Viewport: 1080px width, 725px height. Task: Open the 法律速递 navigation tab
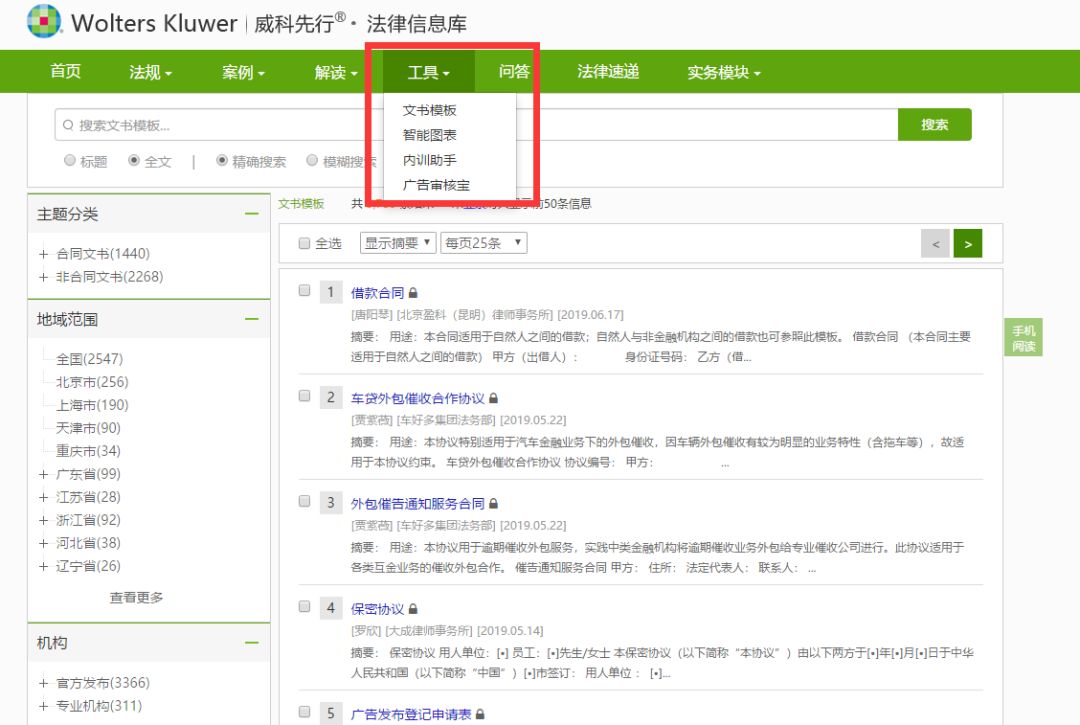coord(607,72)
